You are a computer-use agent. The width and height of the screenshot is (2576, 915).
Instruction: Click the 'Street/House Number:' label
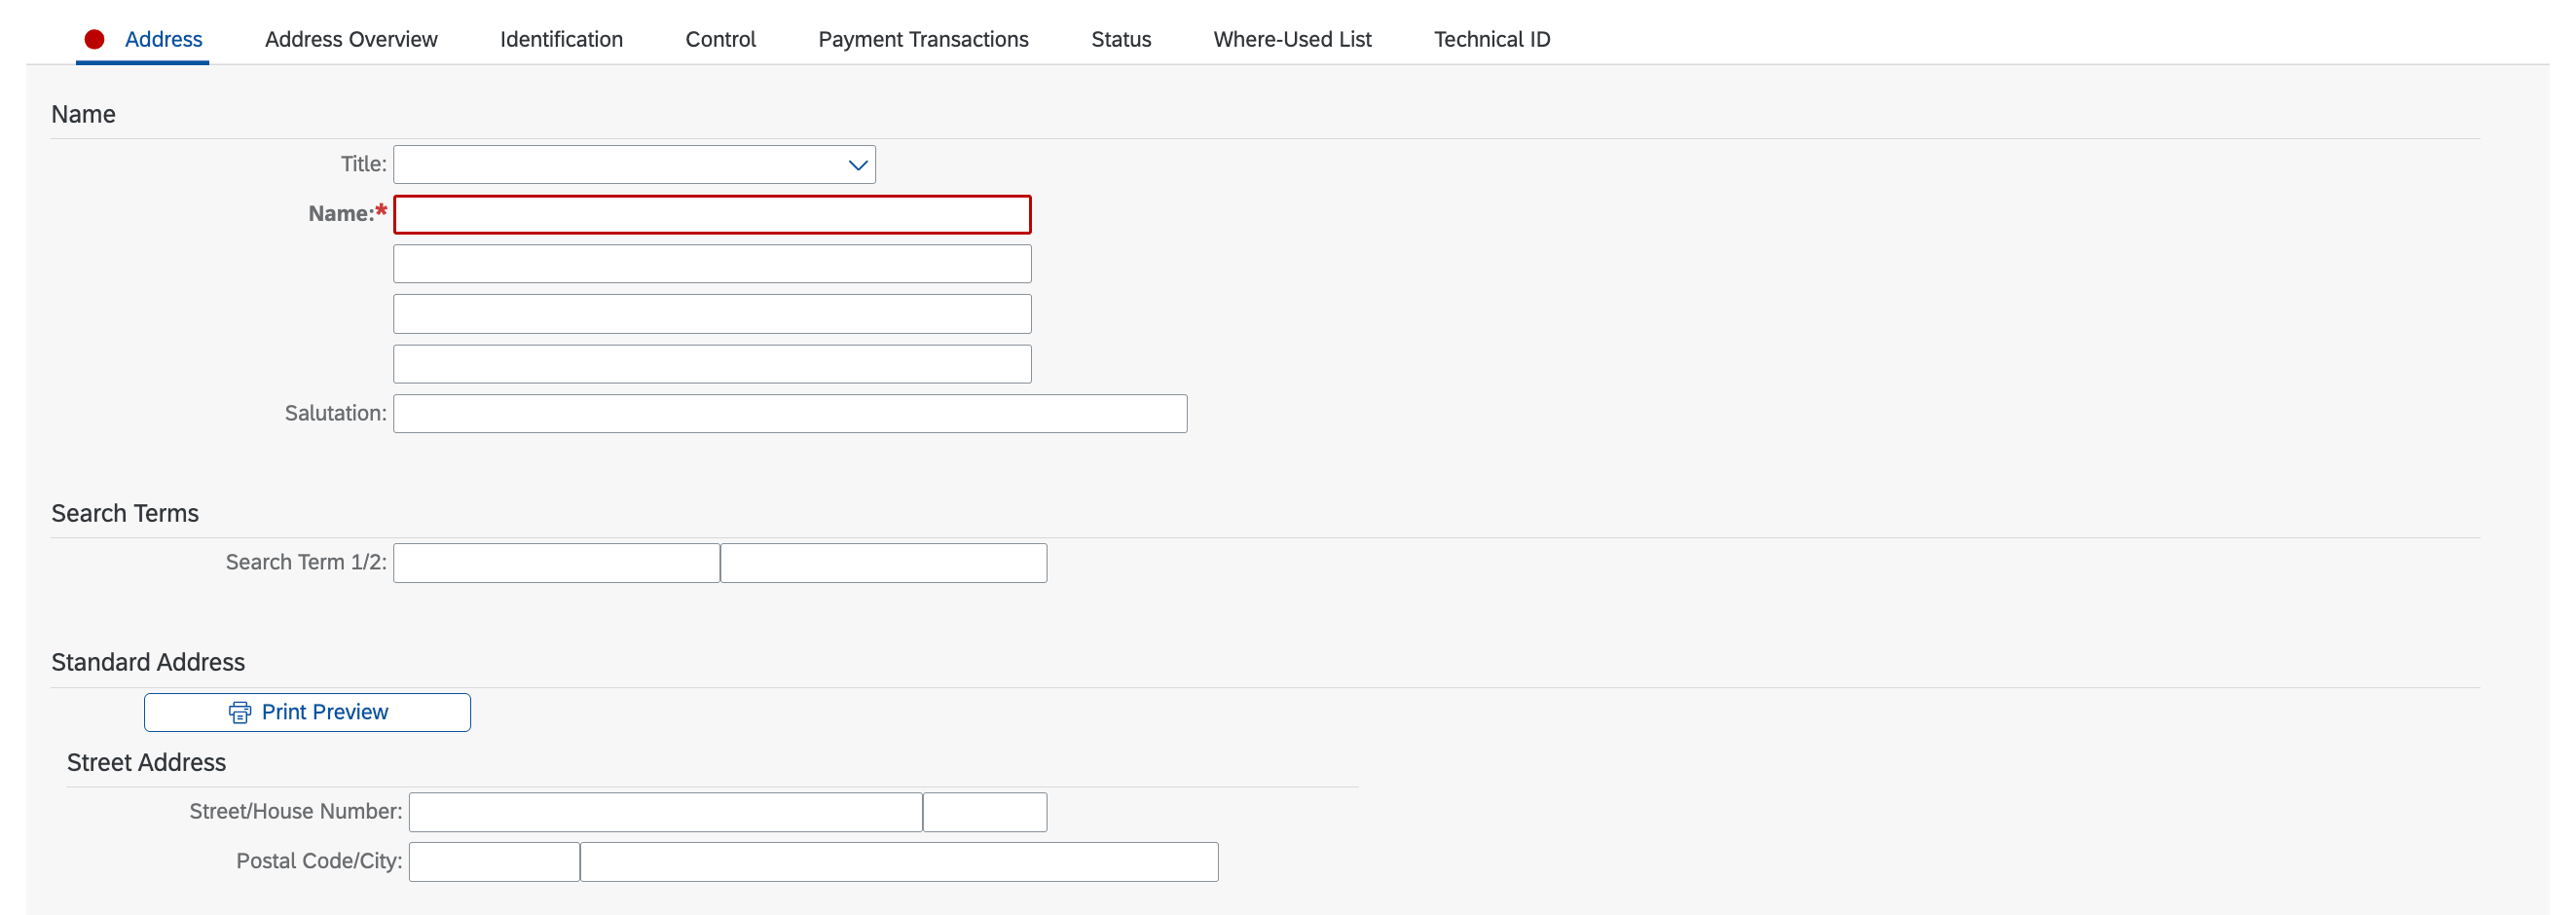296,811
